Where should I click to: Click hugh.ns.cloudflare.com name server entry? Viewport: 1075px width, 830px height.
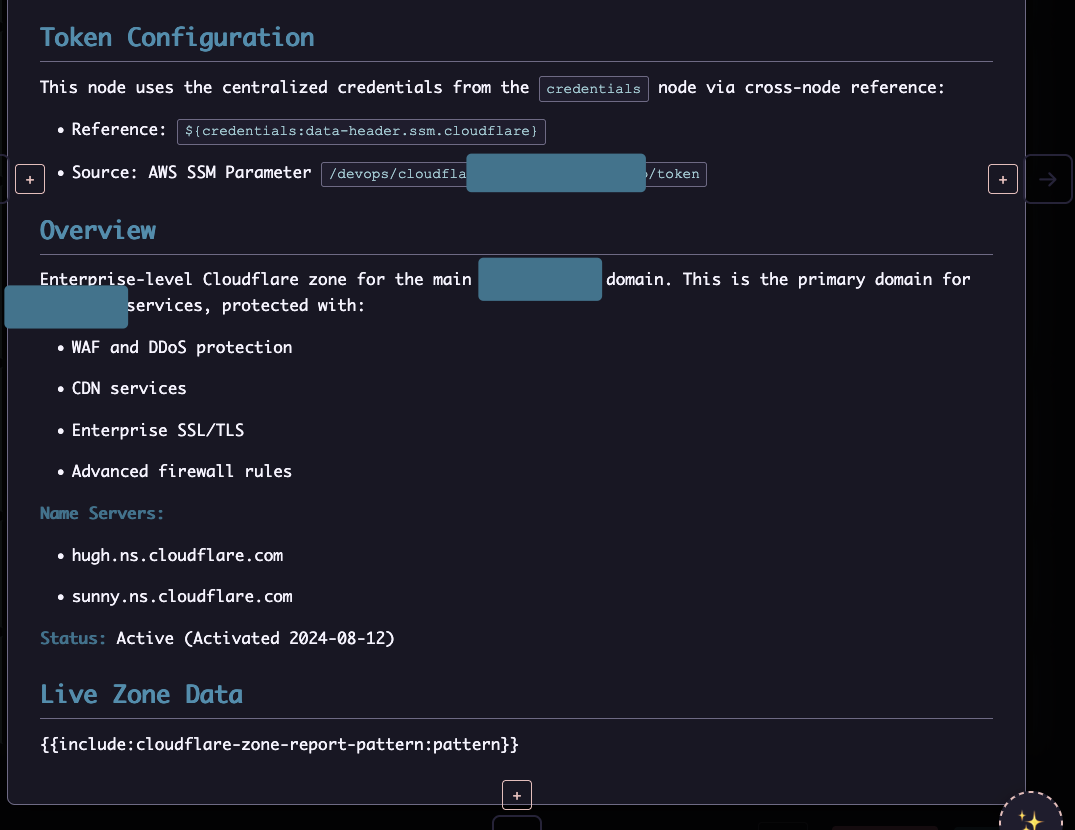[x=177, y=555]
